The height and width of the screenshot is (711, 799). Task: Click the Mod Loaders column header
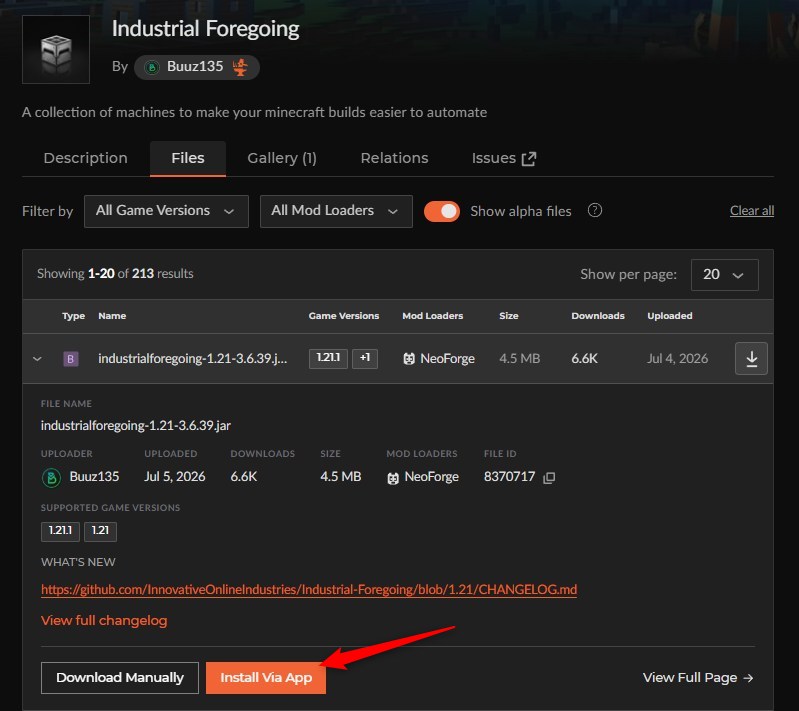pos(433,316)
